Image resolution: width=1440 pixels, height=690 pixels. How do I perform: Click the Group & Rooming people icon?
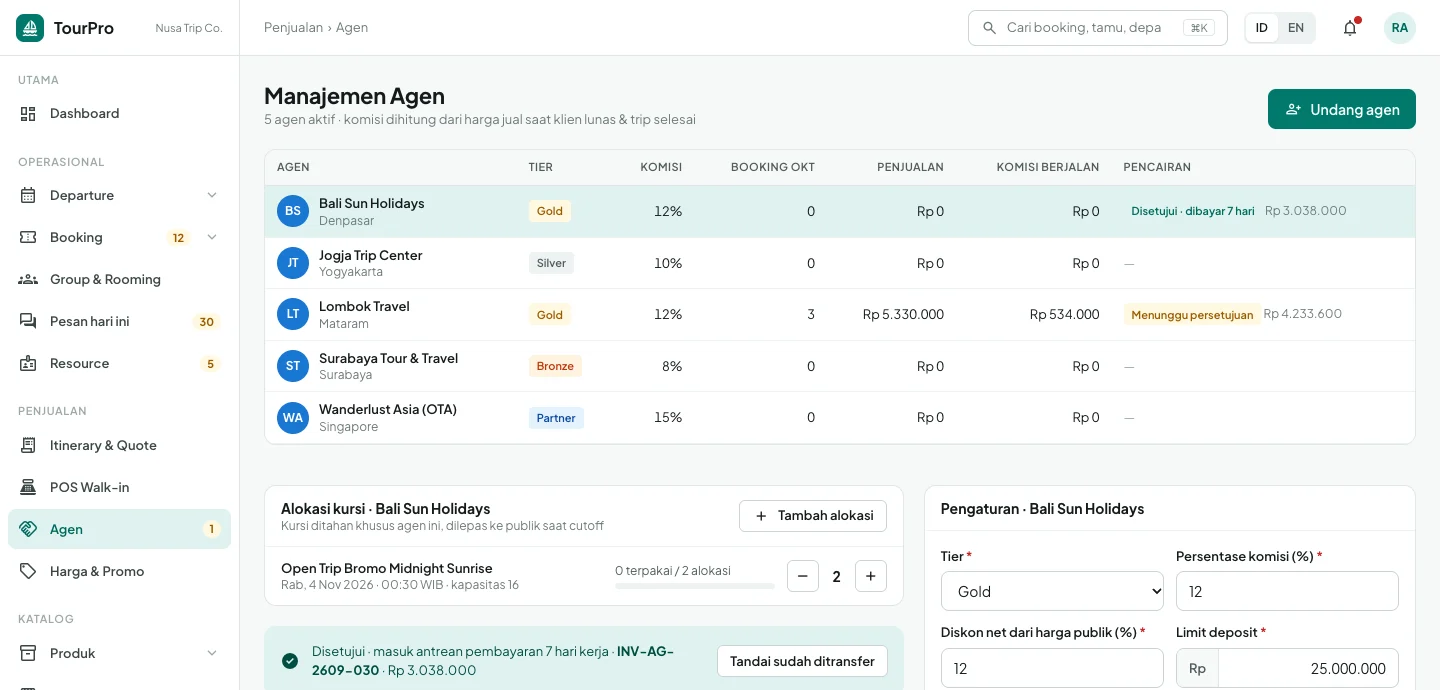[28, 279]
